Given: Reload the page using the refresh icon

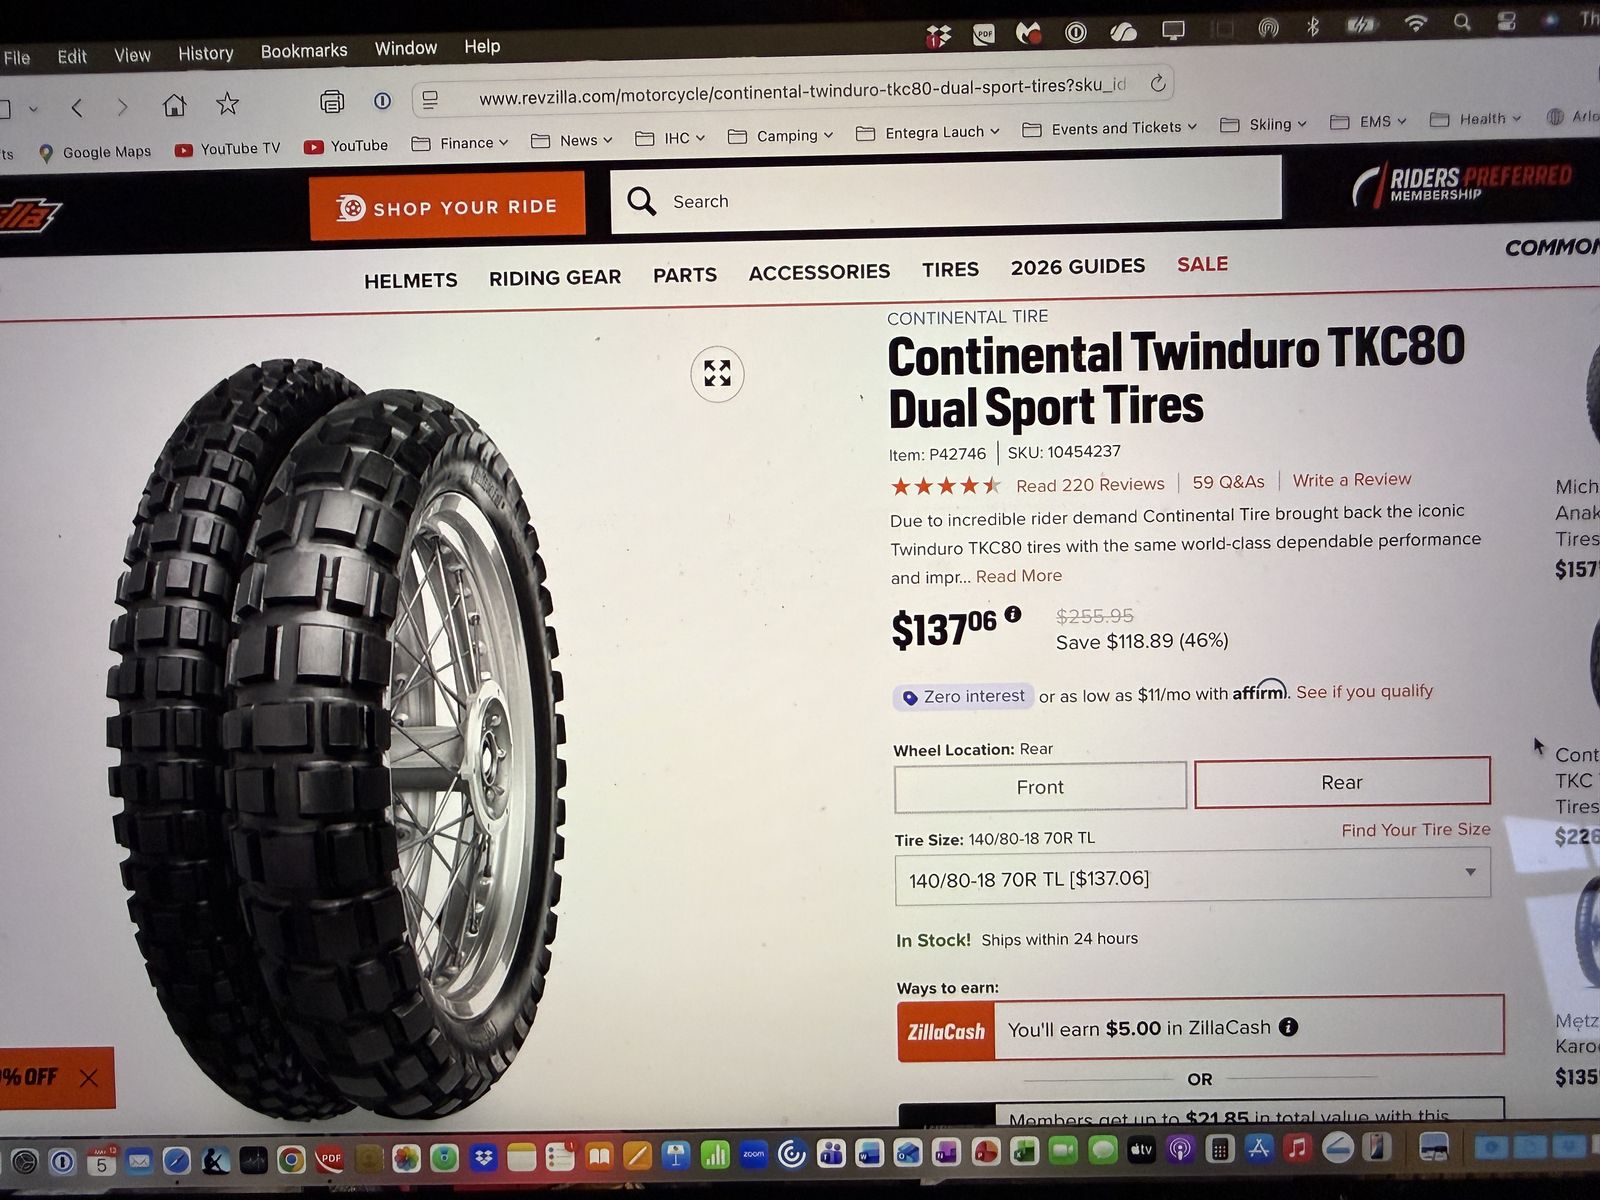Looking at the screenshot, I should 1158,83.
